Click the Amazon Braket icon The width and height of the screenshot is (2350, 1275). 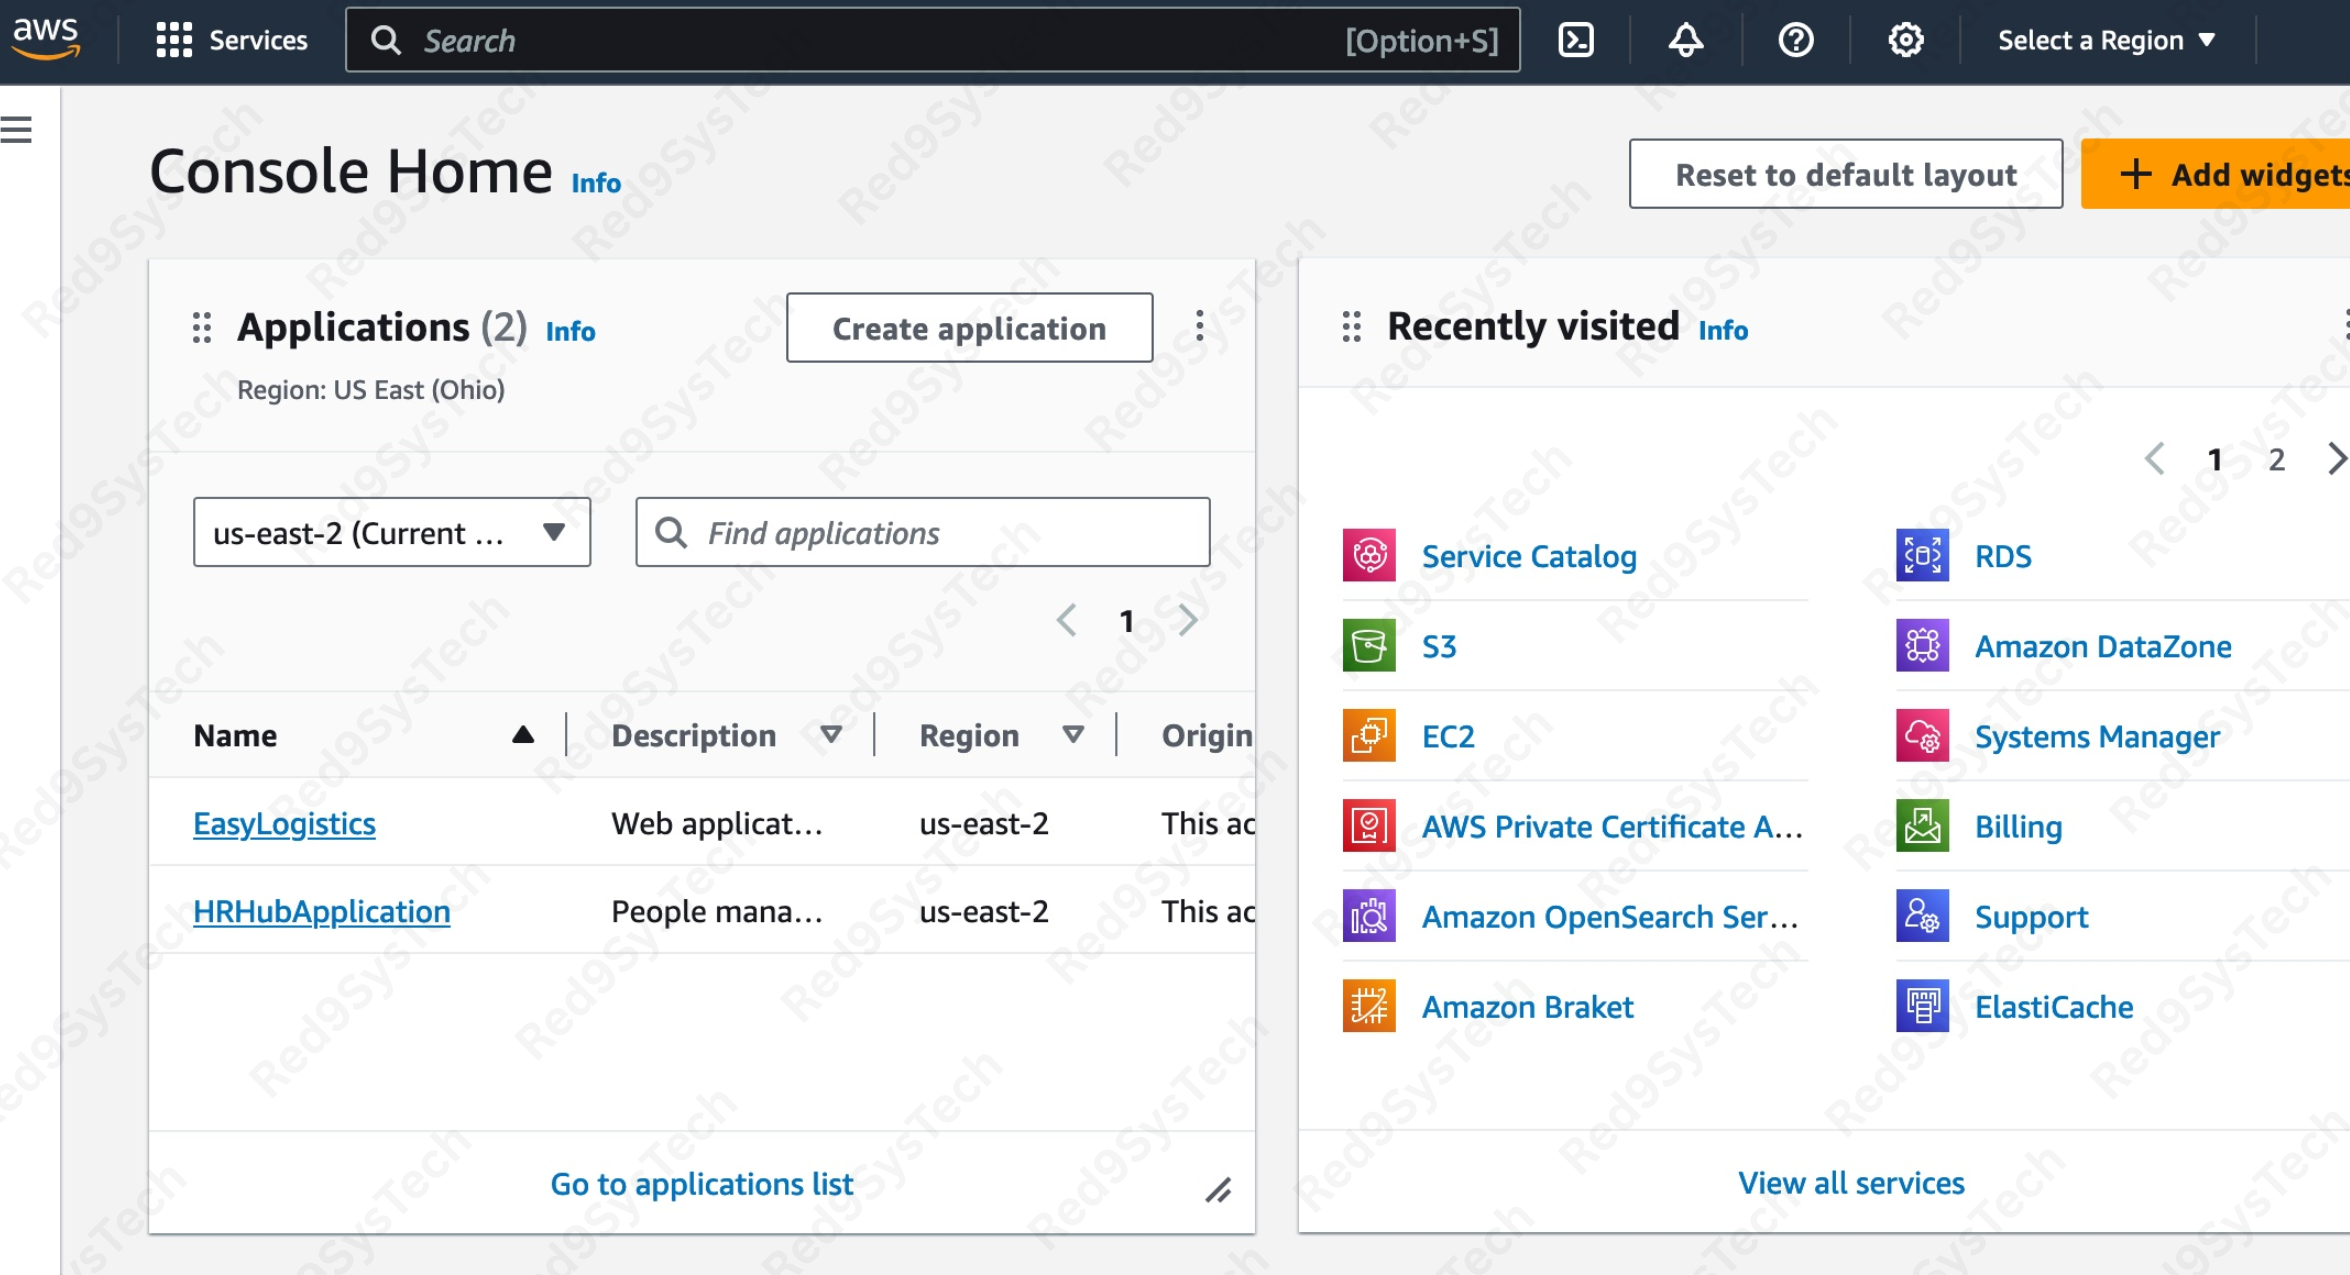pyautogui.click(x=1369, y=1006)
